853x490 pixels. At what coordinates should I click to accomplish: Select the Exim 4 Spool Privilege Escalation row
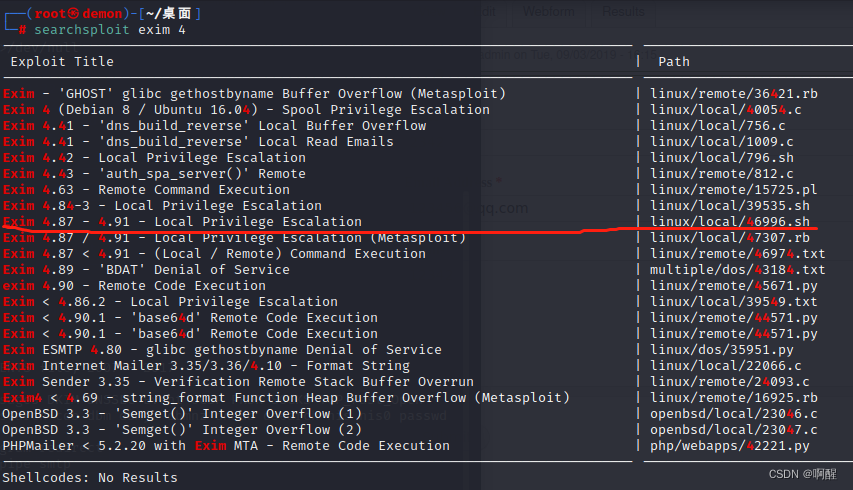[x=246, y=110]
